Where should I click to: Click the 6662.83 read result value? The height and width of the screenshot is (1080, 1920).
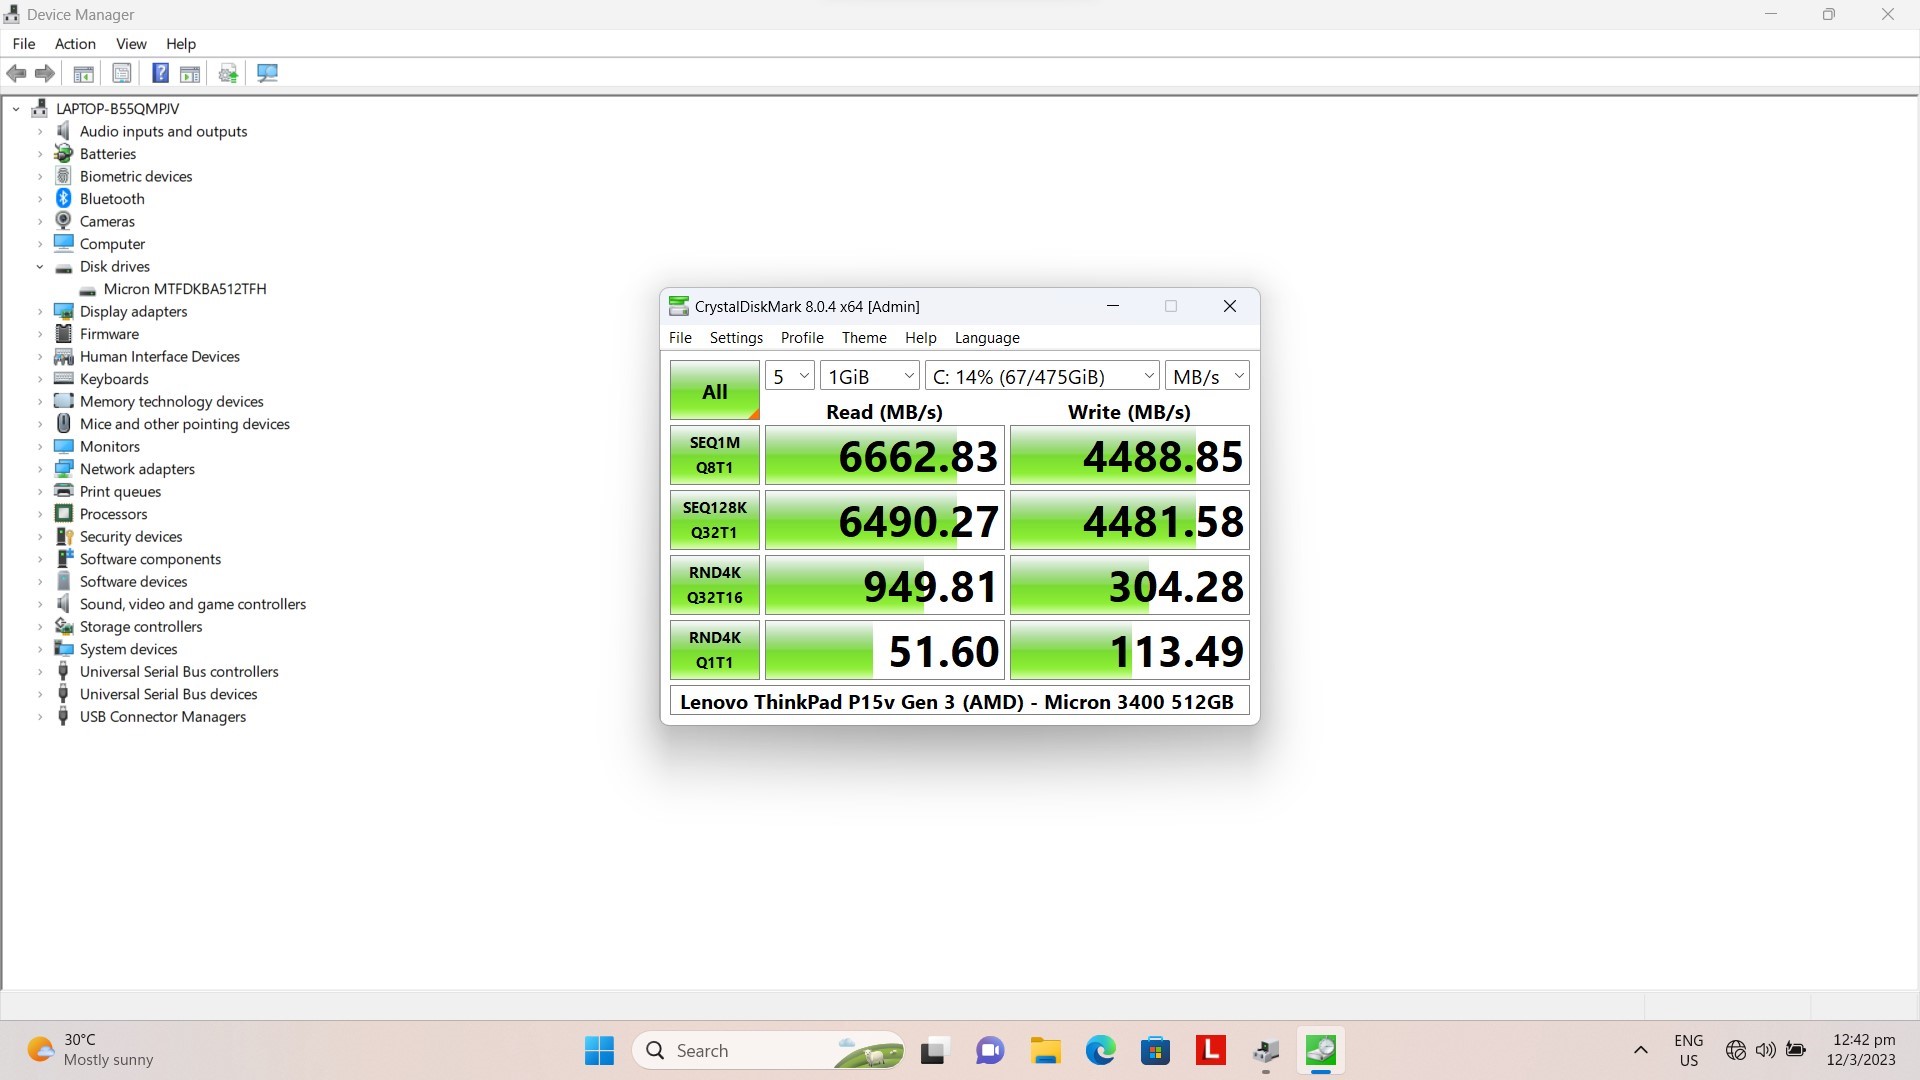pos(885,456)
